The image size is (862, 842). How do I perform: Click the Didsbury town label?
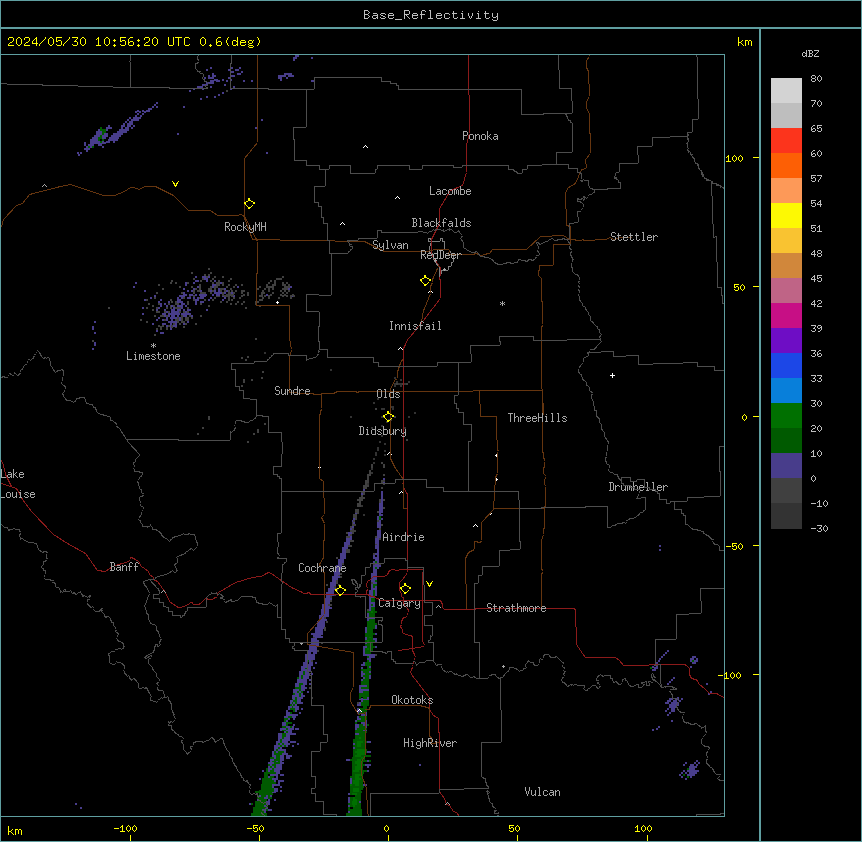[x=382, y=431]
